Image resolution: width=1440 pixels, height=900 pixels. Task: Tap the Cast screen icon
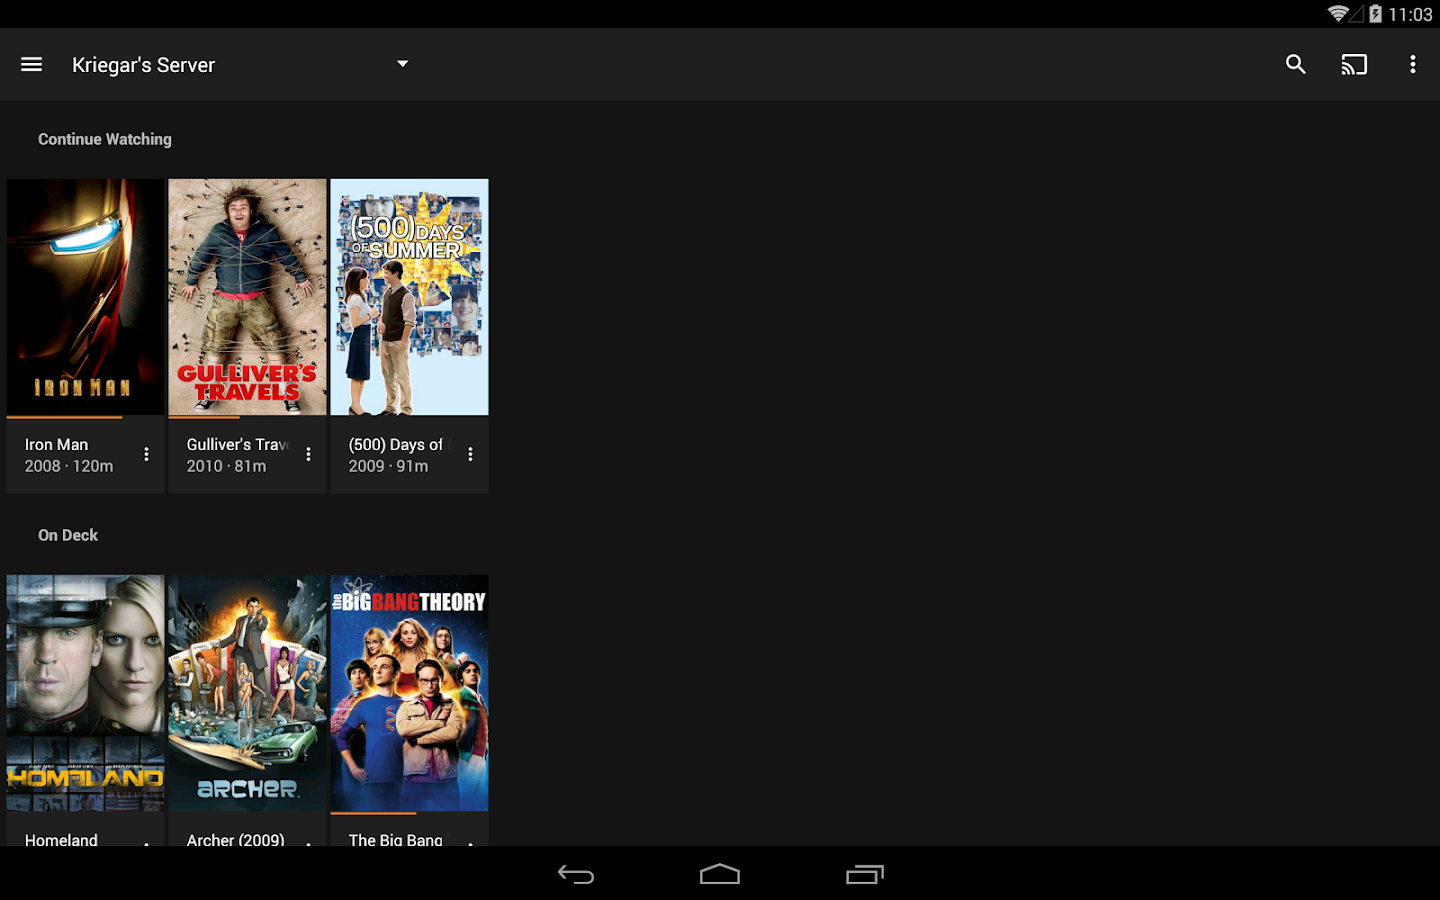click(x=1354, y=65)
